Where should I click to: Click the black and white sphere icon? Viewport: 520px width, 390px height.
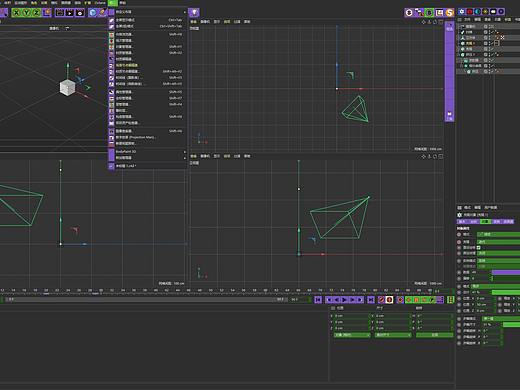tap(409, 13)
